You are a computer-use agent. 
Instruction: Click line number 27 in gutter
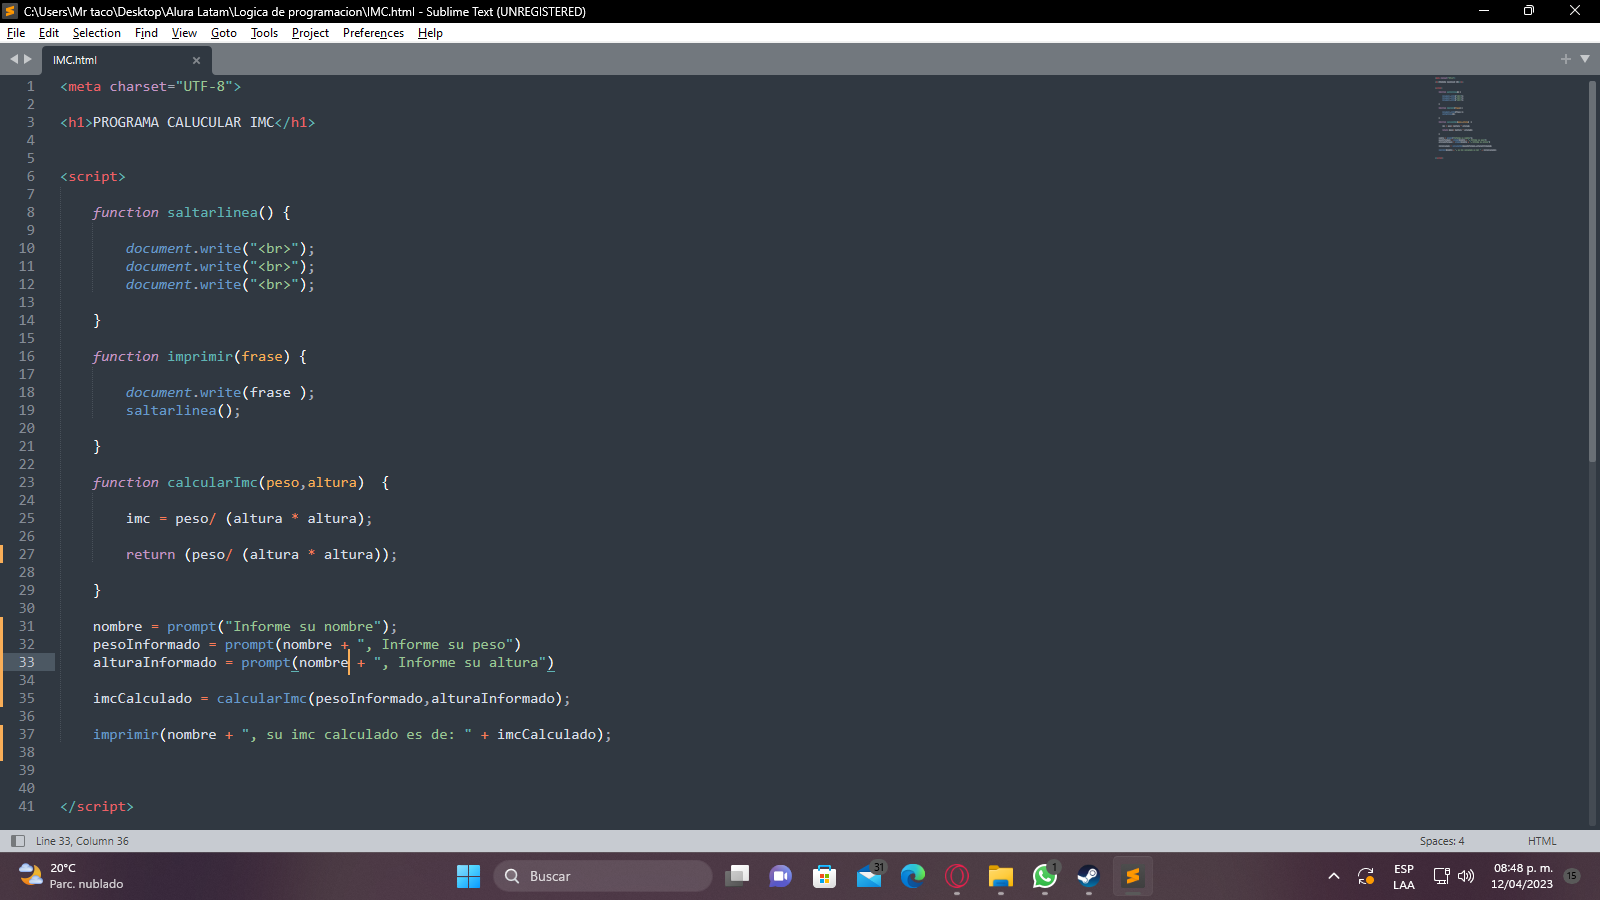(26, 554)
